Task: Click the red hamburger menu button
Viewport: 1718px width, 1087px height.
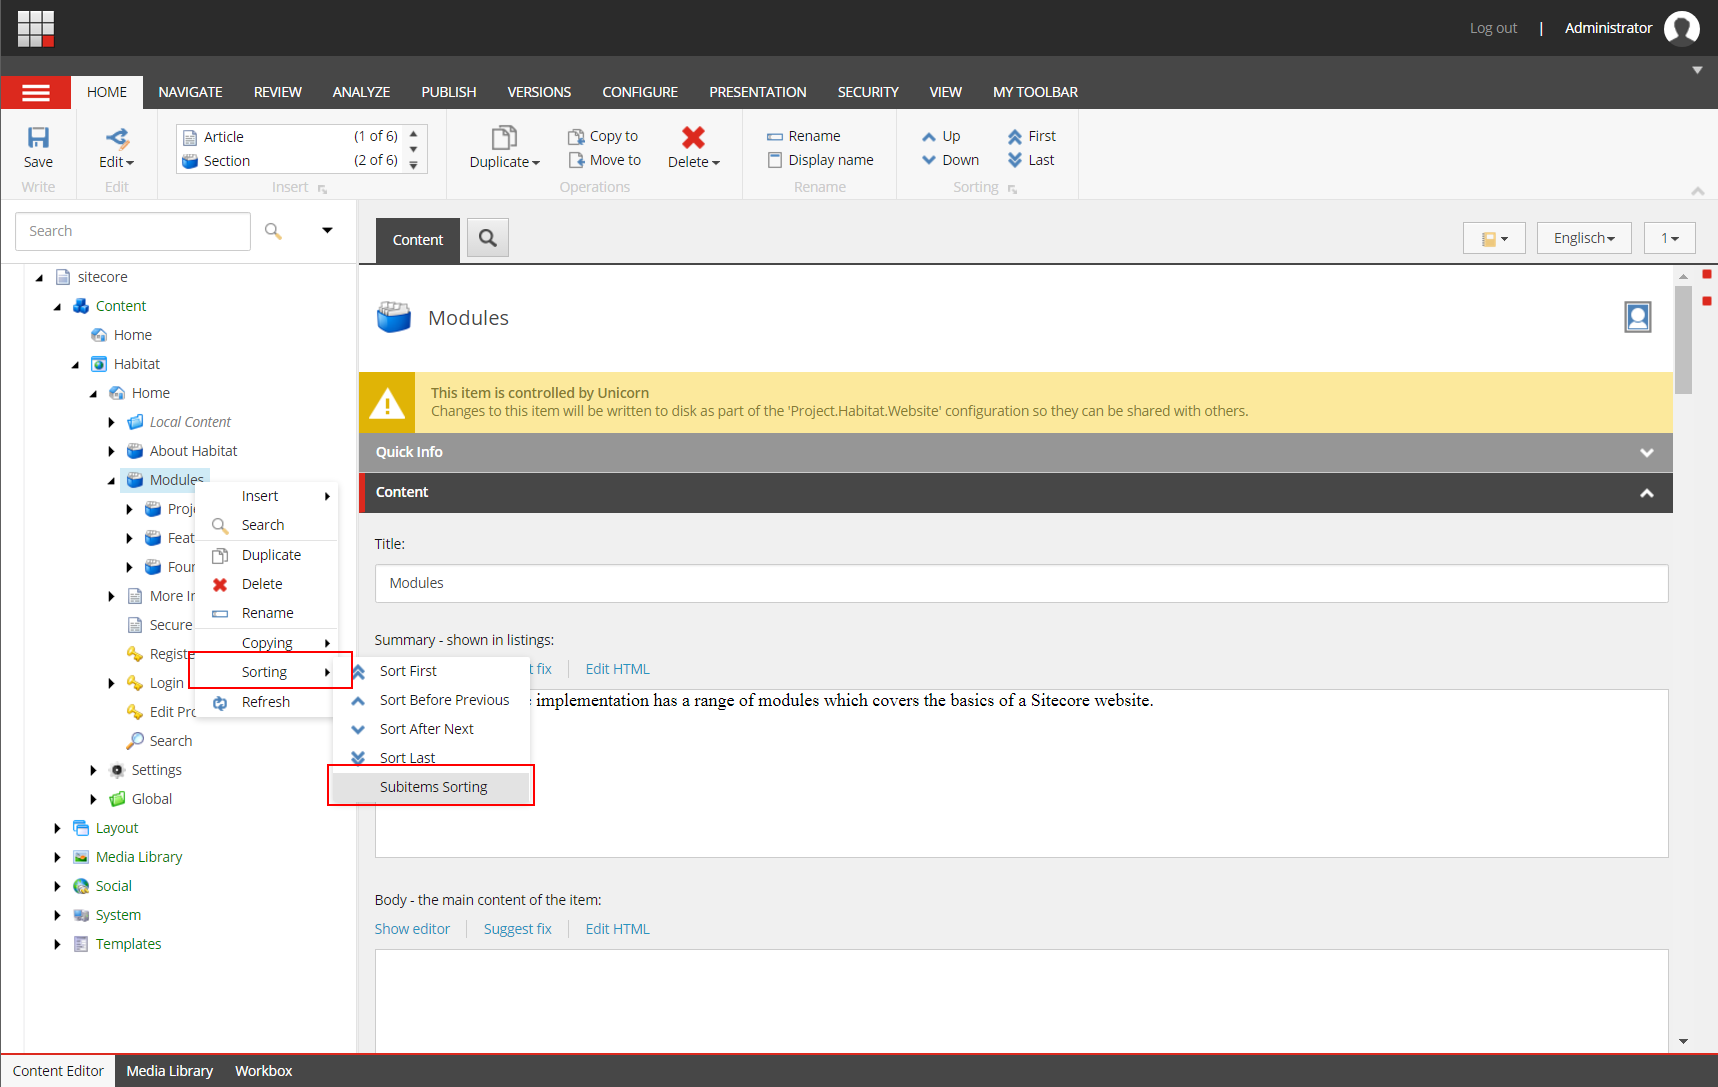Action: [36, 93]
